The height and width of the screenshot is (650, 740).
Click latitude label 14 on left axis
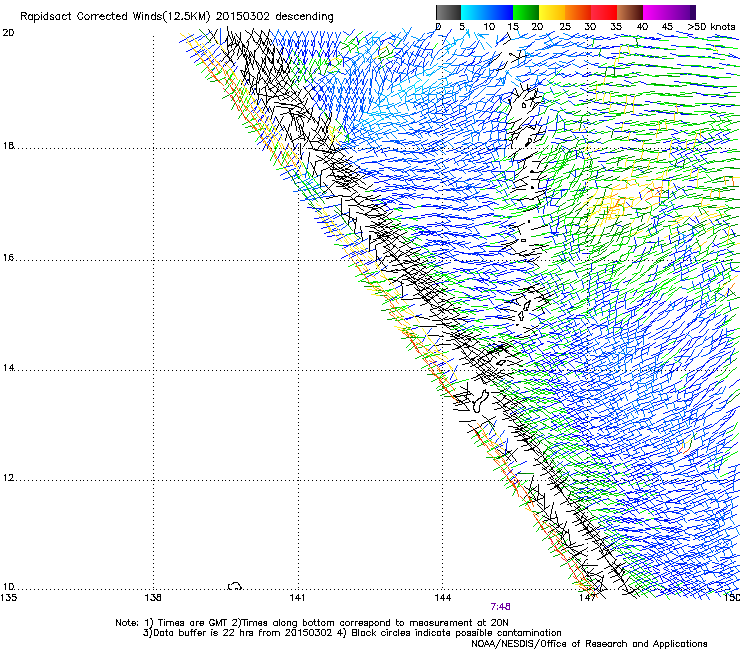(8, 368)
